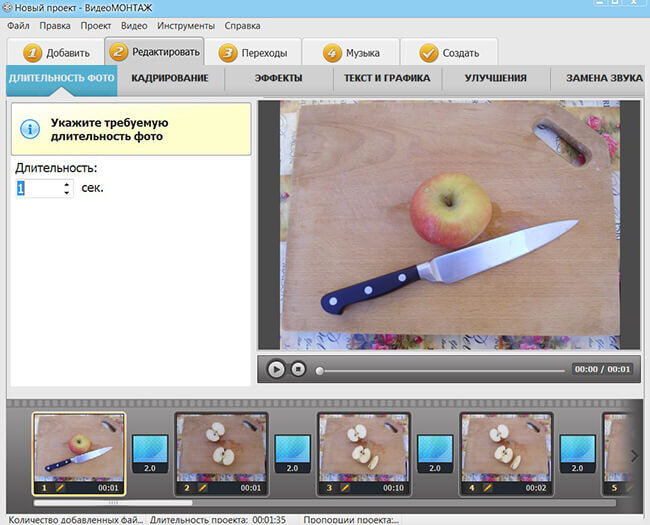Go to step 1 Добавить tab
Image resolution: width=650 pixels, height=525 pixels.
click(x=56, y=53)
